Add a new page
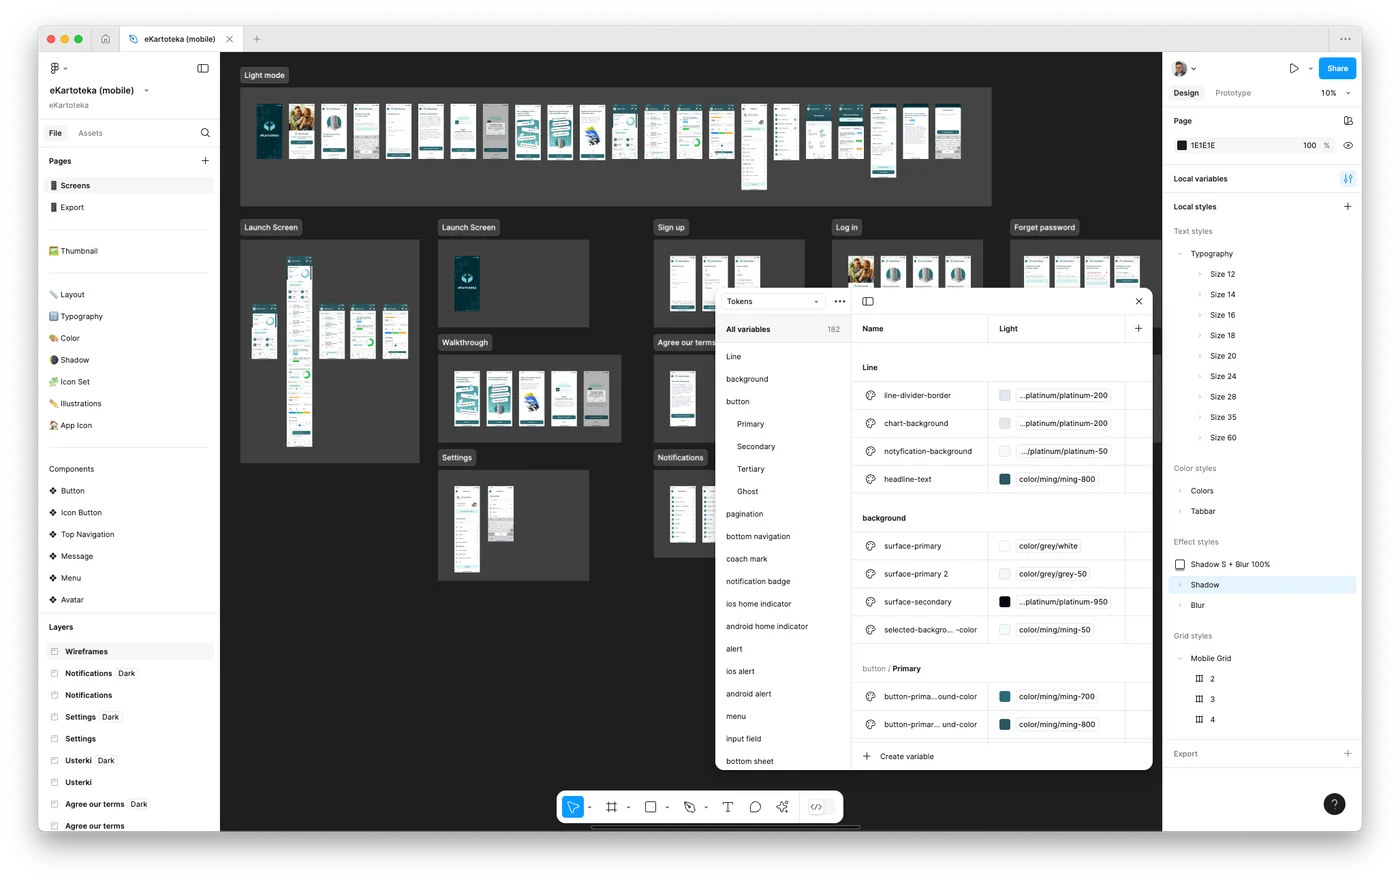1400x882 pixels. pyautogui.click(x=205, y=161)
